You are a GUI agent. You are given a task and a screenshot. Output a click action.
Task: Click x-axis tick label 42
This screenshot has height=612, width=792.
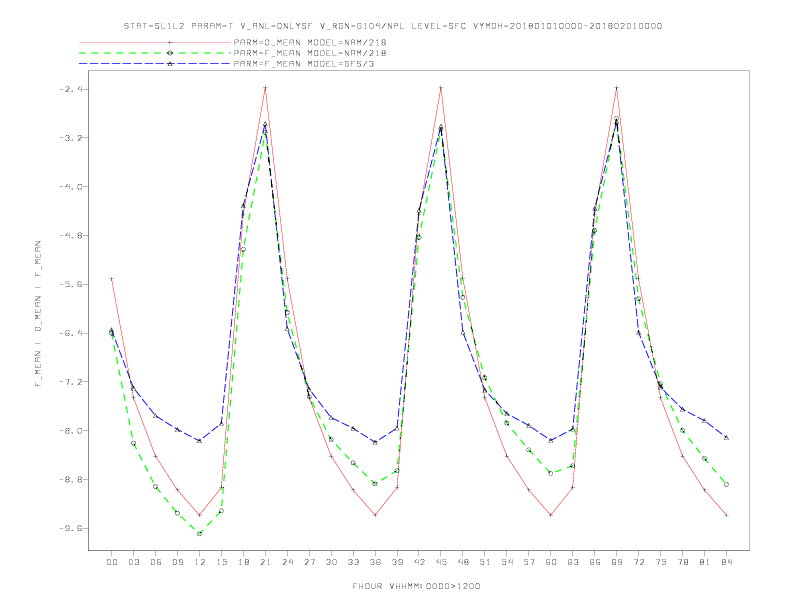419,562
